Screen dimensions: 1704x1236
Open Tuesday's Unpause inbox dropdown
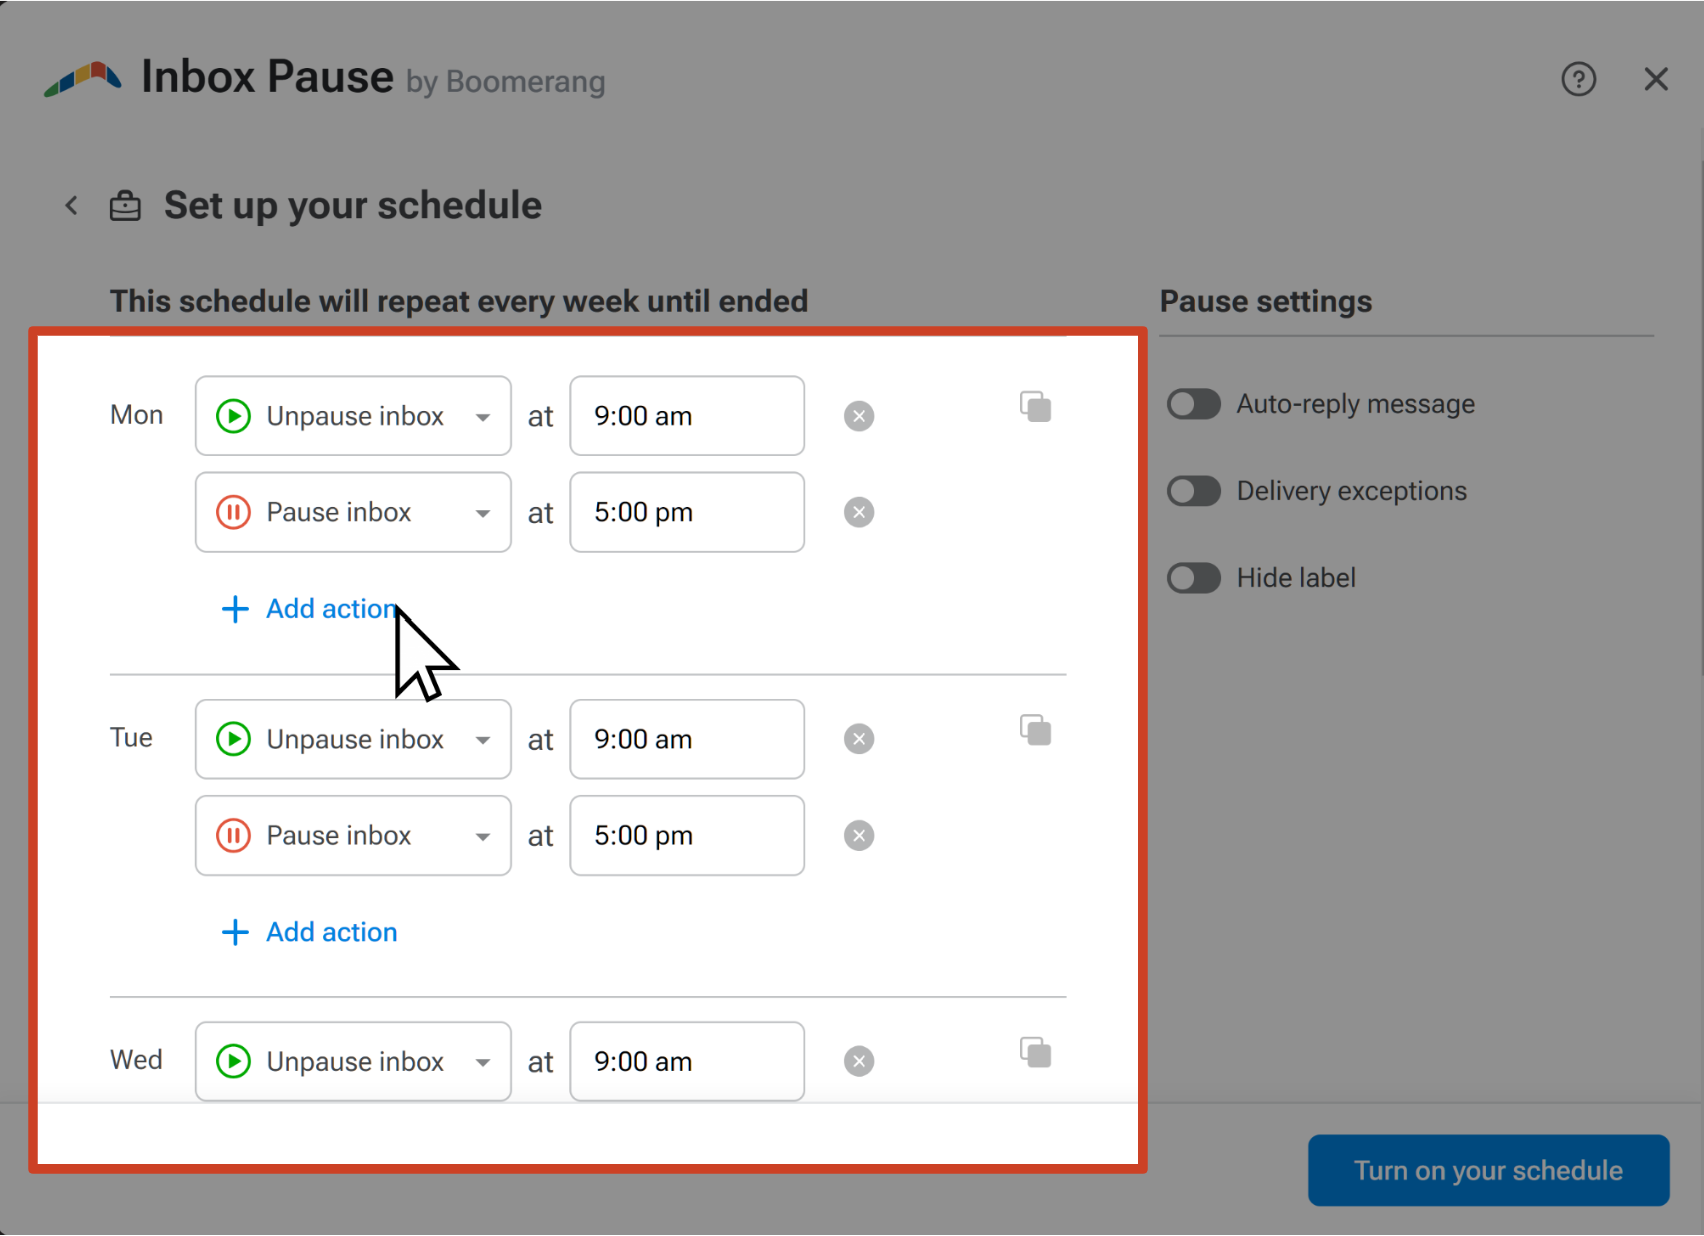point(353,739)
